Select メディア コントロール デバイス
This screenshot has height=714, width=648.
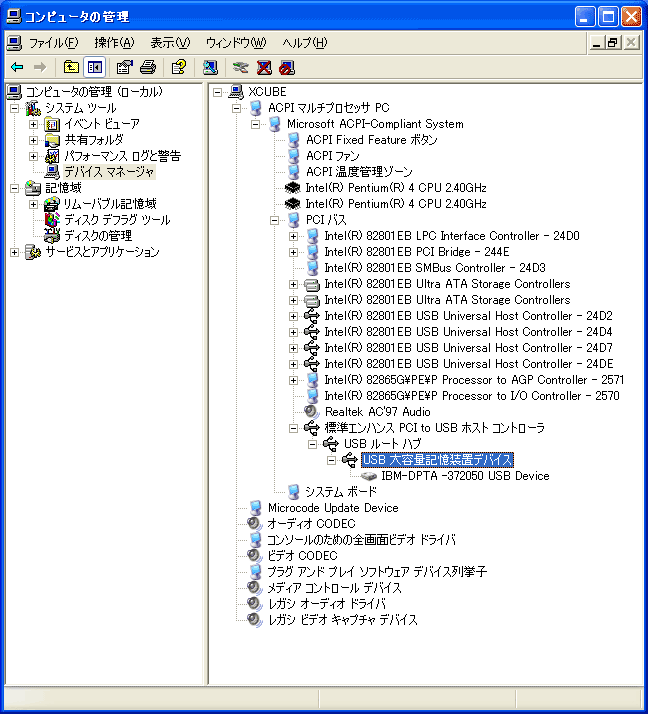[335, 588]
